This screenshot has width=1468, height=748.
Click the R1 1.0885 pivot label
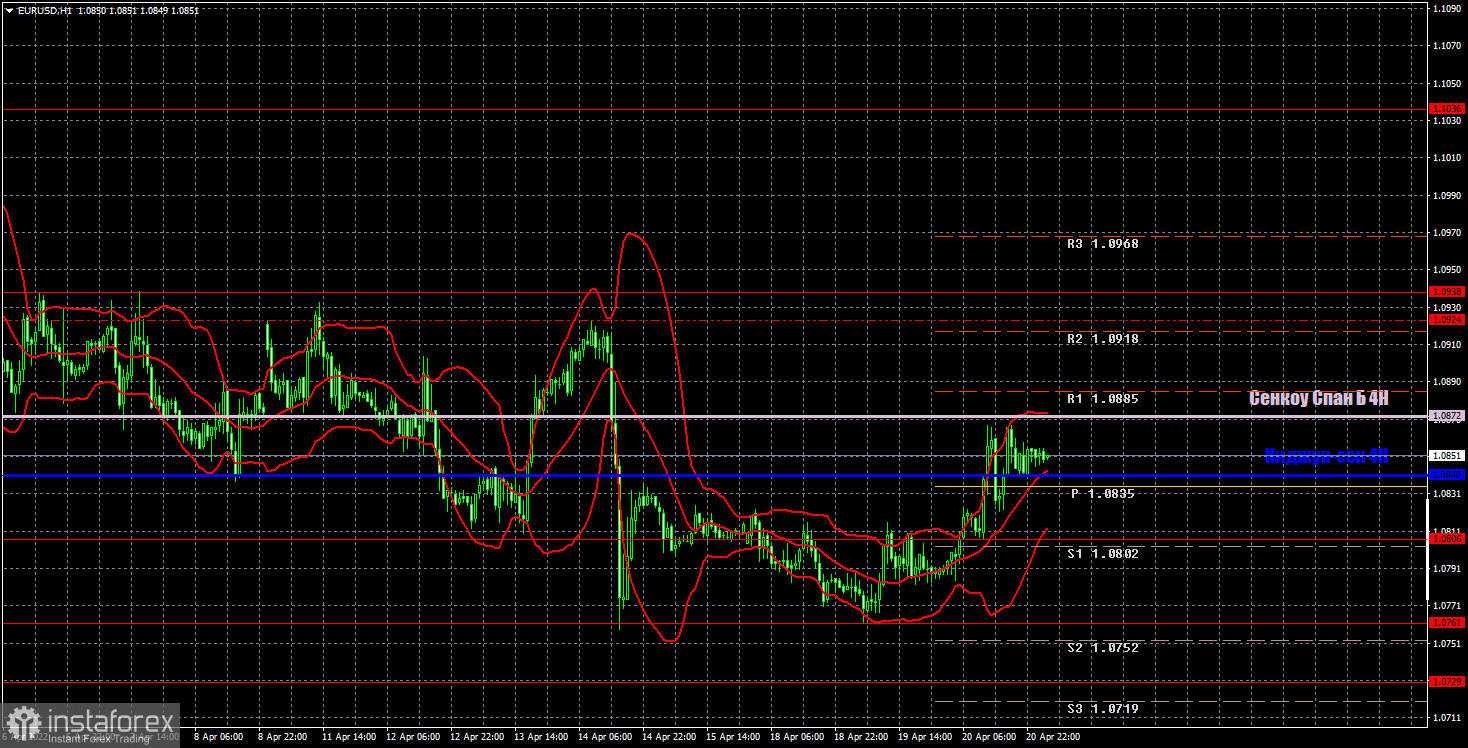1102,398
